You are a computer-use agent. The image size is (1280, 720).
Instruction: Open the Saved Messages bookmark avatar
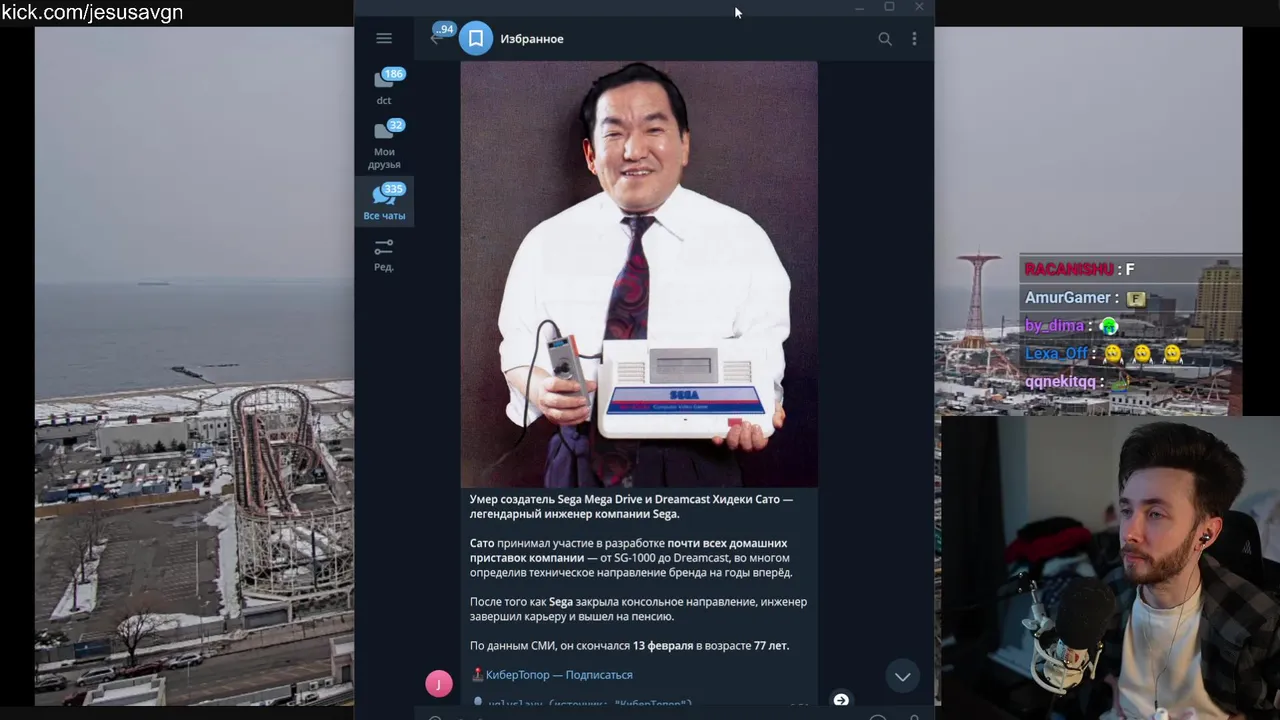[476, 38]
